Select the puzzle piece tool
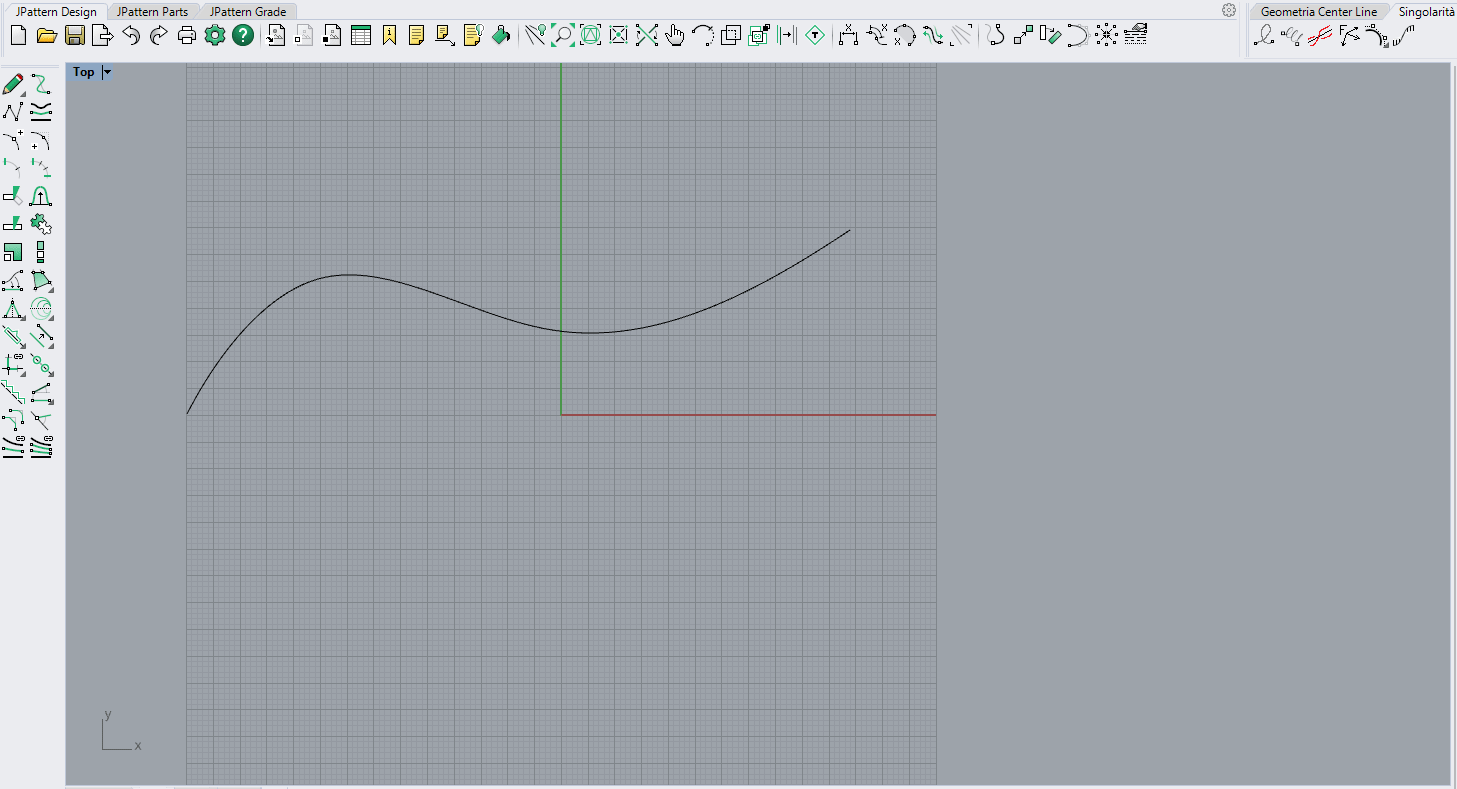This screenshot has width=1457, height=789. tap(41, 224)
